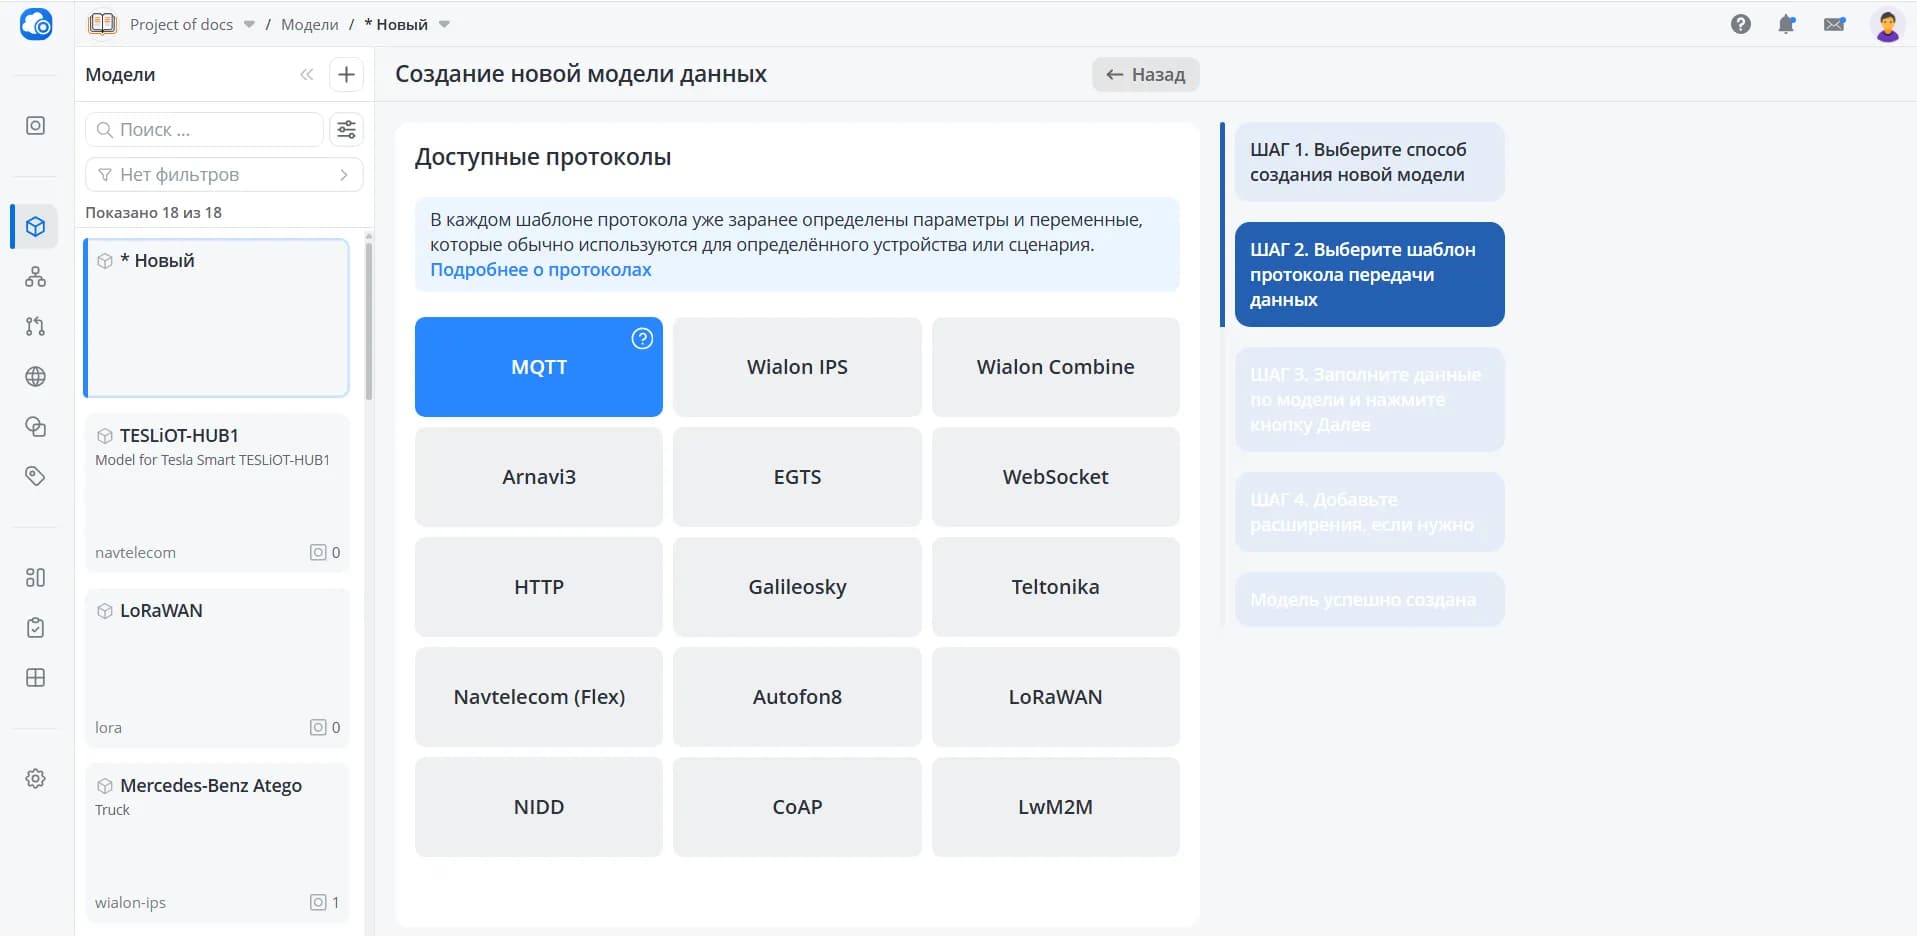Open the overlapping shapes icon in sidebar
The height and width of the screenshot is (936, 1917).
click(x=35, y=427)
